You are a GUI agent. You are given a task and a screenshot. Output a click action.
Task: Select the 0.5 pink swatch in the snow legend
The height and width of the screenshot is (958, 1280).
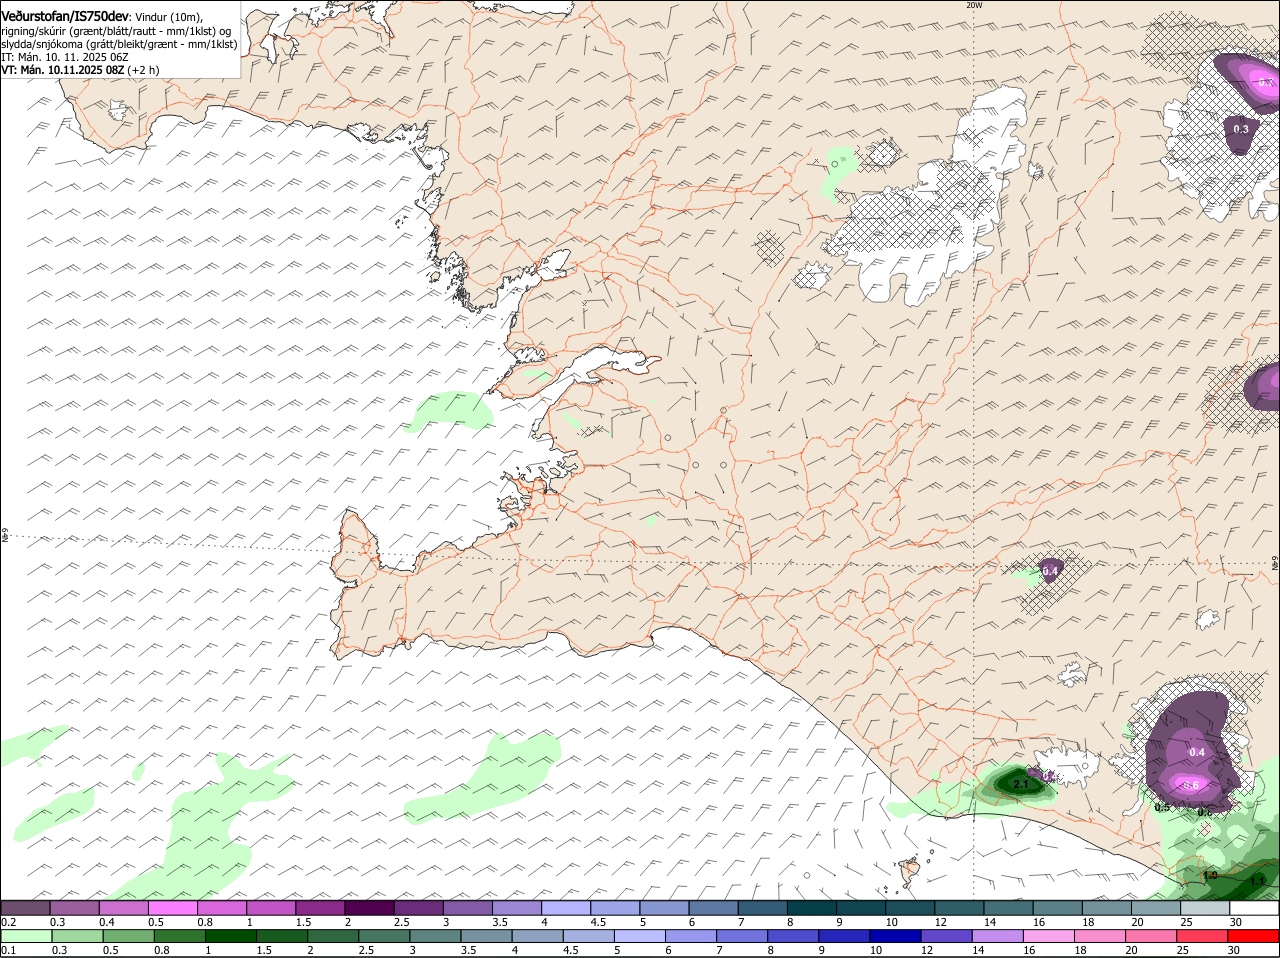[x=173, y=907]
